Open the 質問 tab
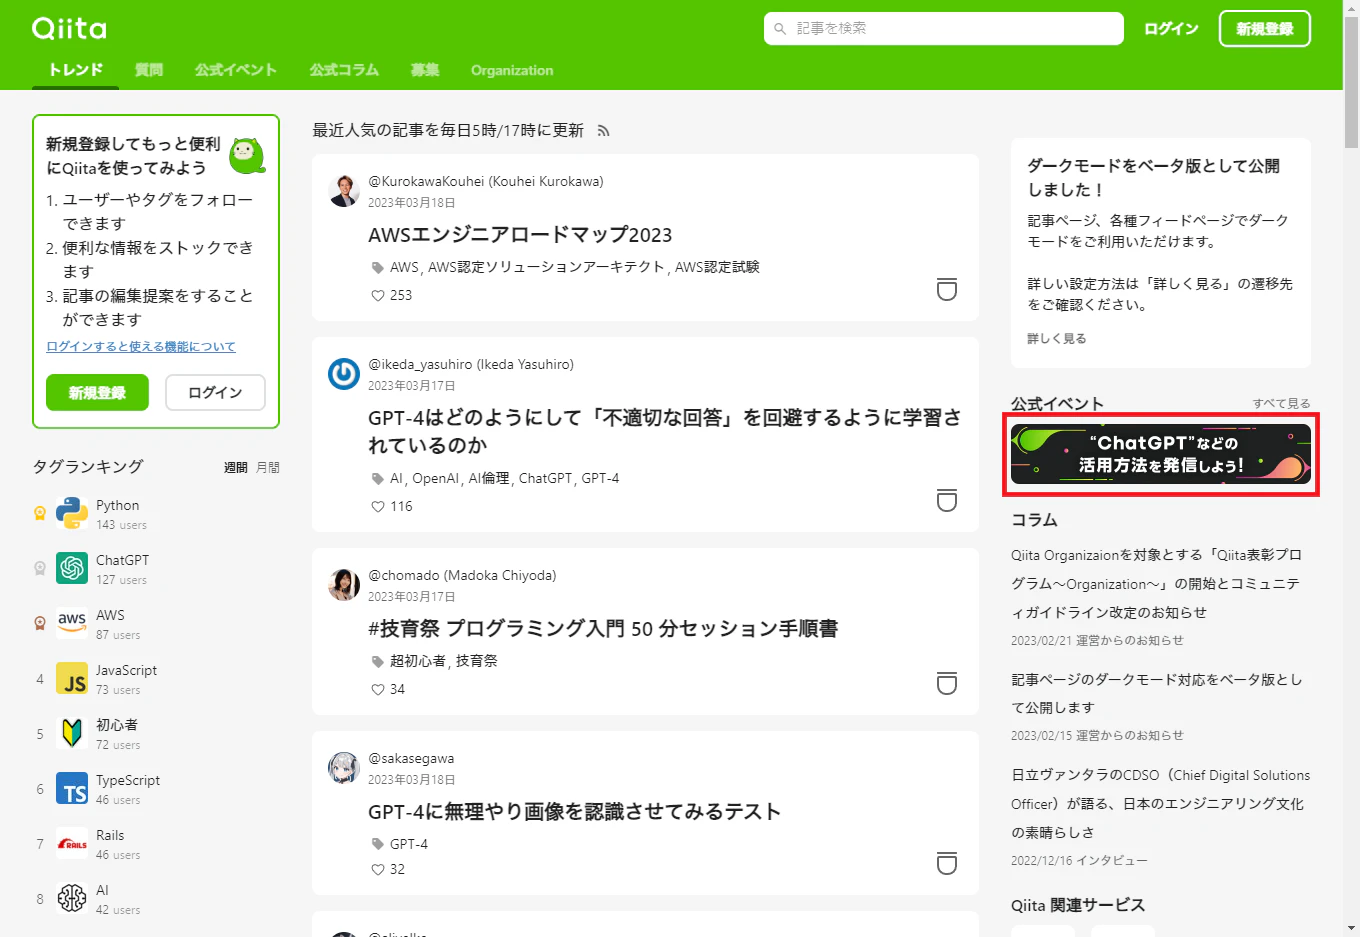The width and height of the screenshot is (1360, 937). pos(149,70)
